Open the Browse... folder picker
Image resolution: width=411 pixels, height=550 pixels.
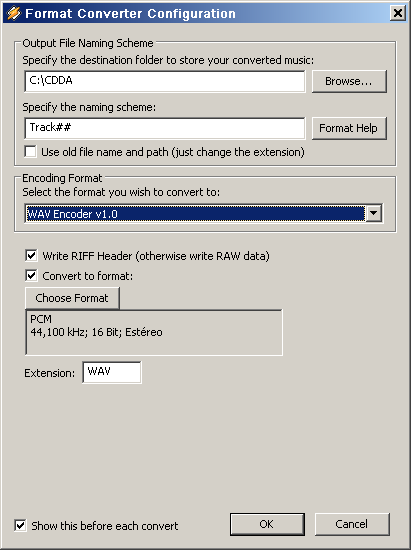coord(349,81)
